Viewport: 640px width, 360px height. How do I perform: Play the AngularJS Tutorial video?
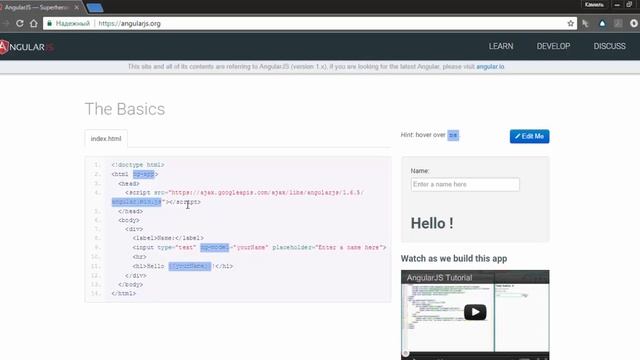[x=475, y=312]
